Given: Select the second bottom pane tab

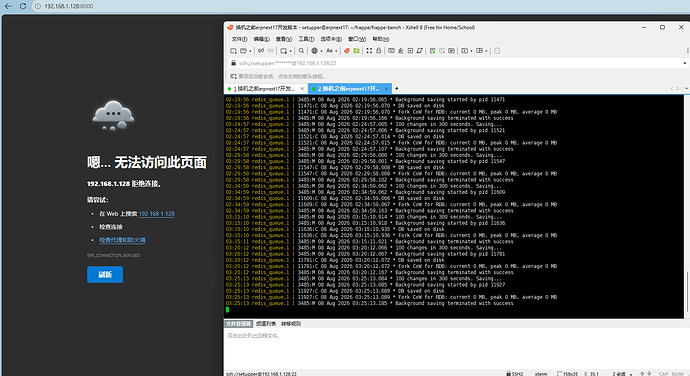Looking at the screenshot, I should click(266, 324).
